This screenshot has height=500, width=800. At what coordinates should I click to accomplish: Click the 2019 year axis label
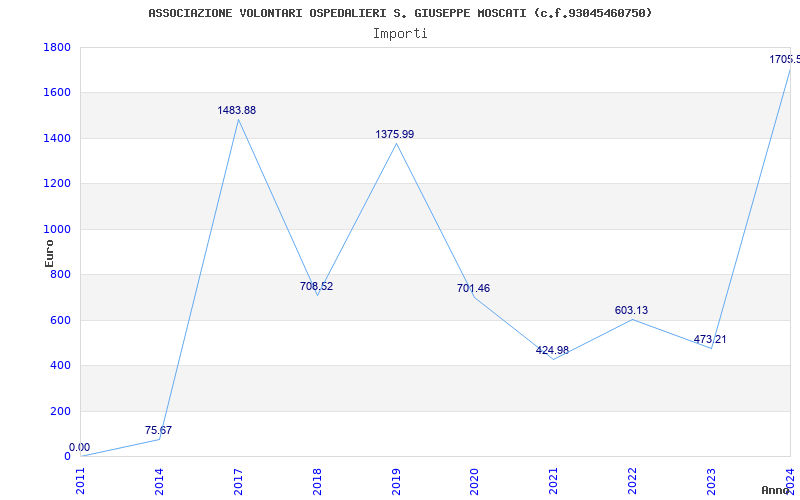[396, 482]
